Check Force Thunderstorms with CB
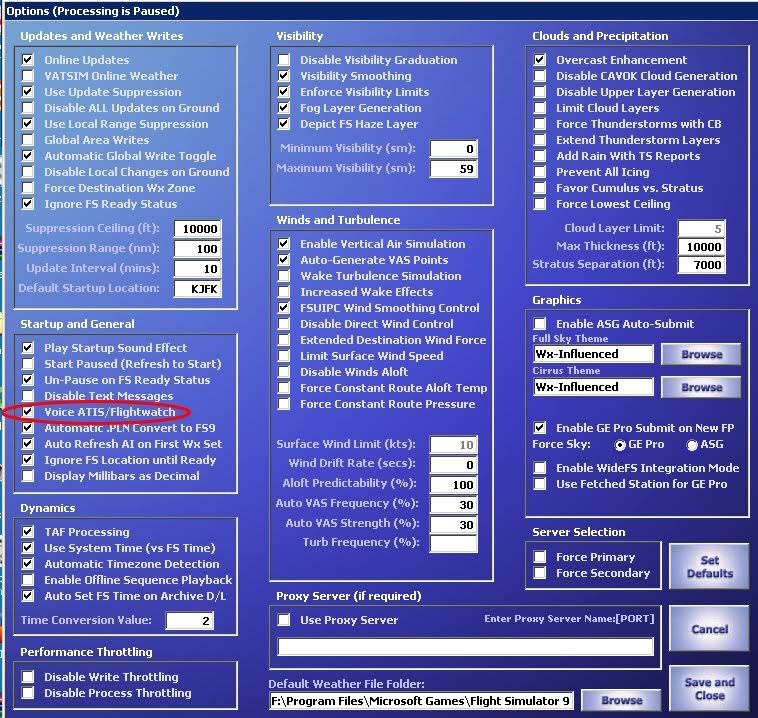Image resolution: width=758 pixels, height=718 pixels. tap(539, 124)
